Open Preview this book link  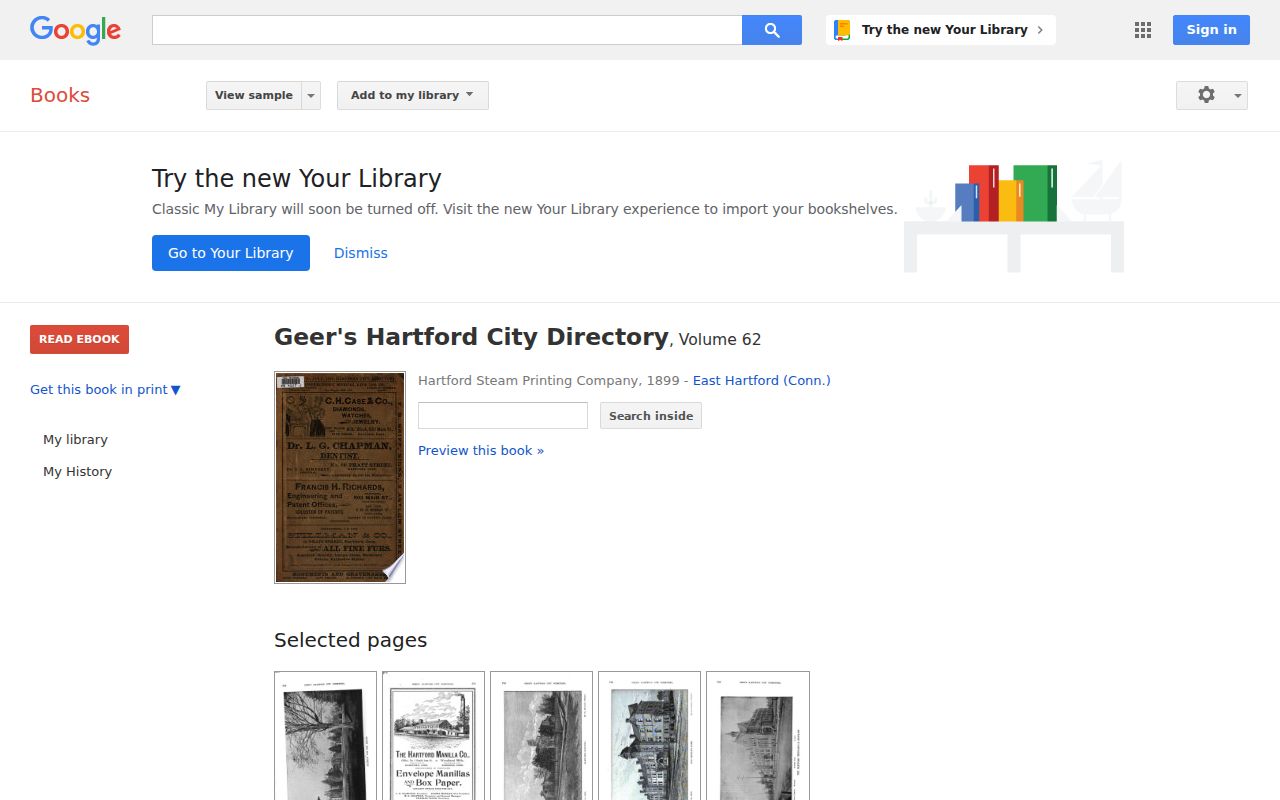coord(481,451)
